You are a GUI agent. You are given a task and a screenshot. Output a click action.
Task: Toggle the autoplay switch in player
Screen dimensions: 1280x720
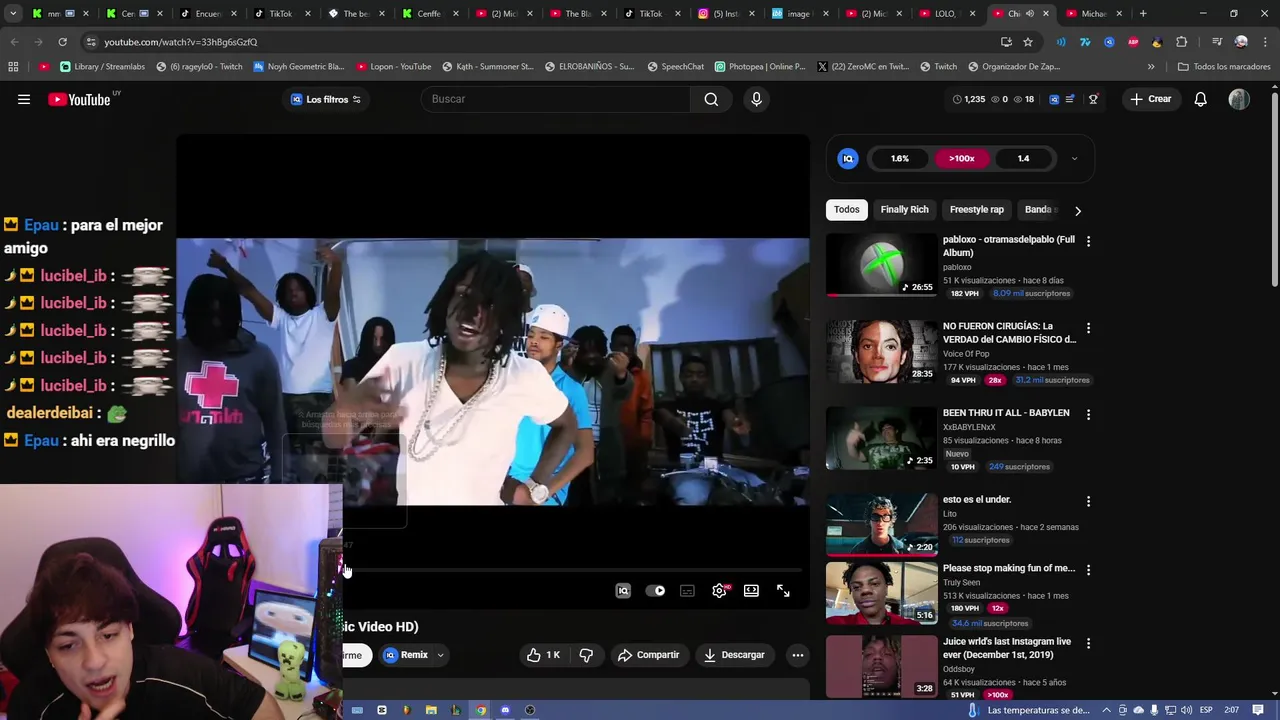coord(655,591)
